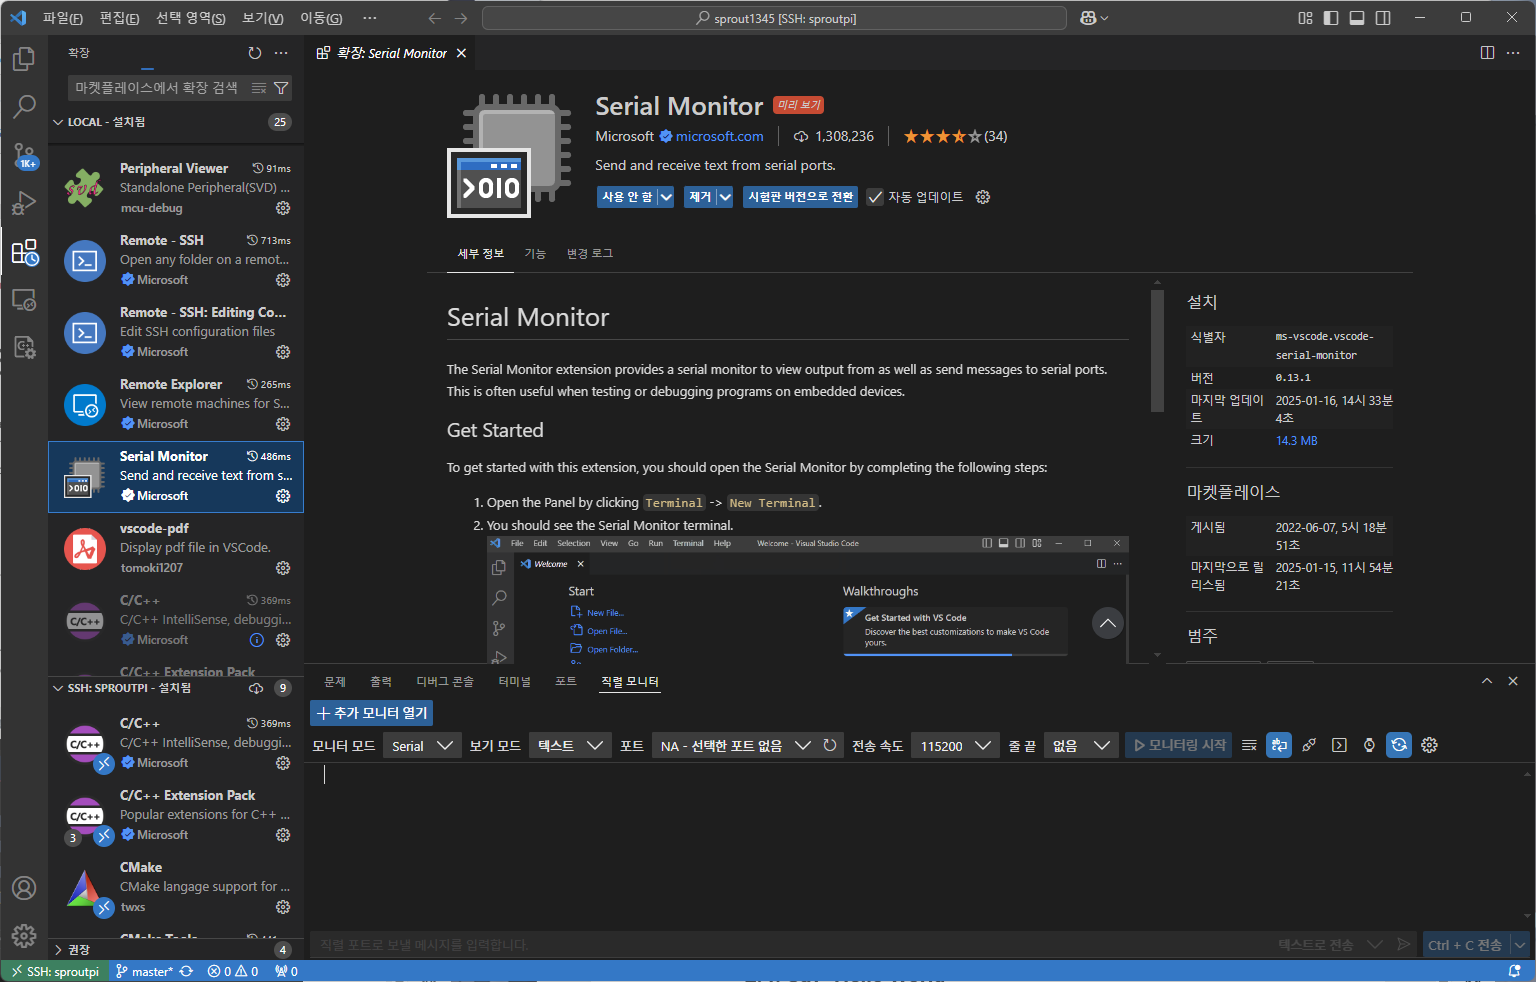Clear the extensions search results
Screen dimensions: 1536x982
(259, 88)
